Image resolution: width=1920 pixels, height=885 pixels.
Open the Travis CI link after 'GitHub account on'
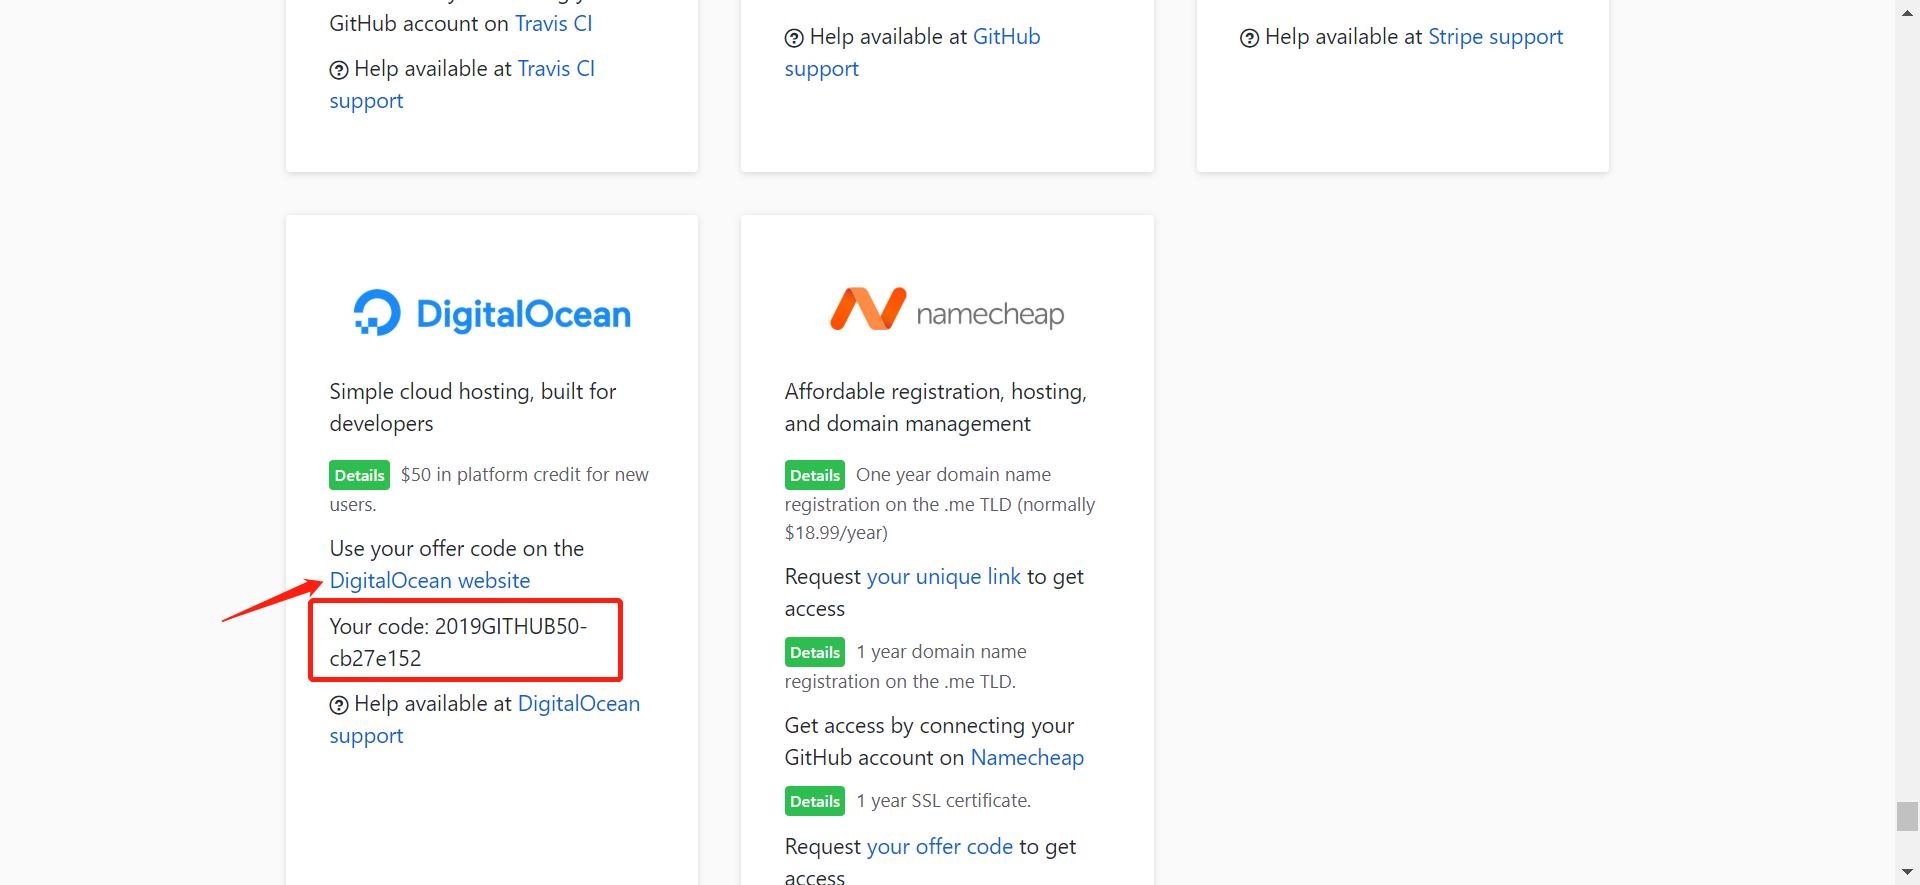553,23
